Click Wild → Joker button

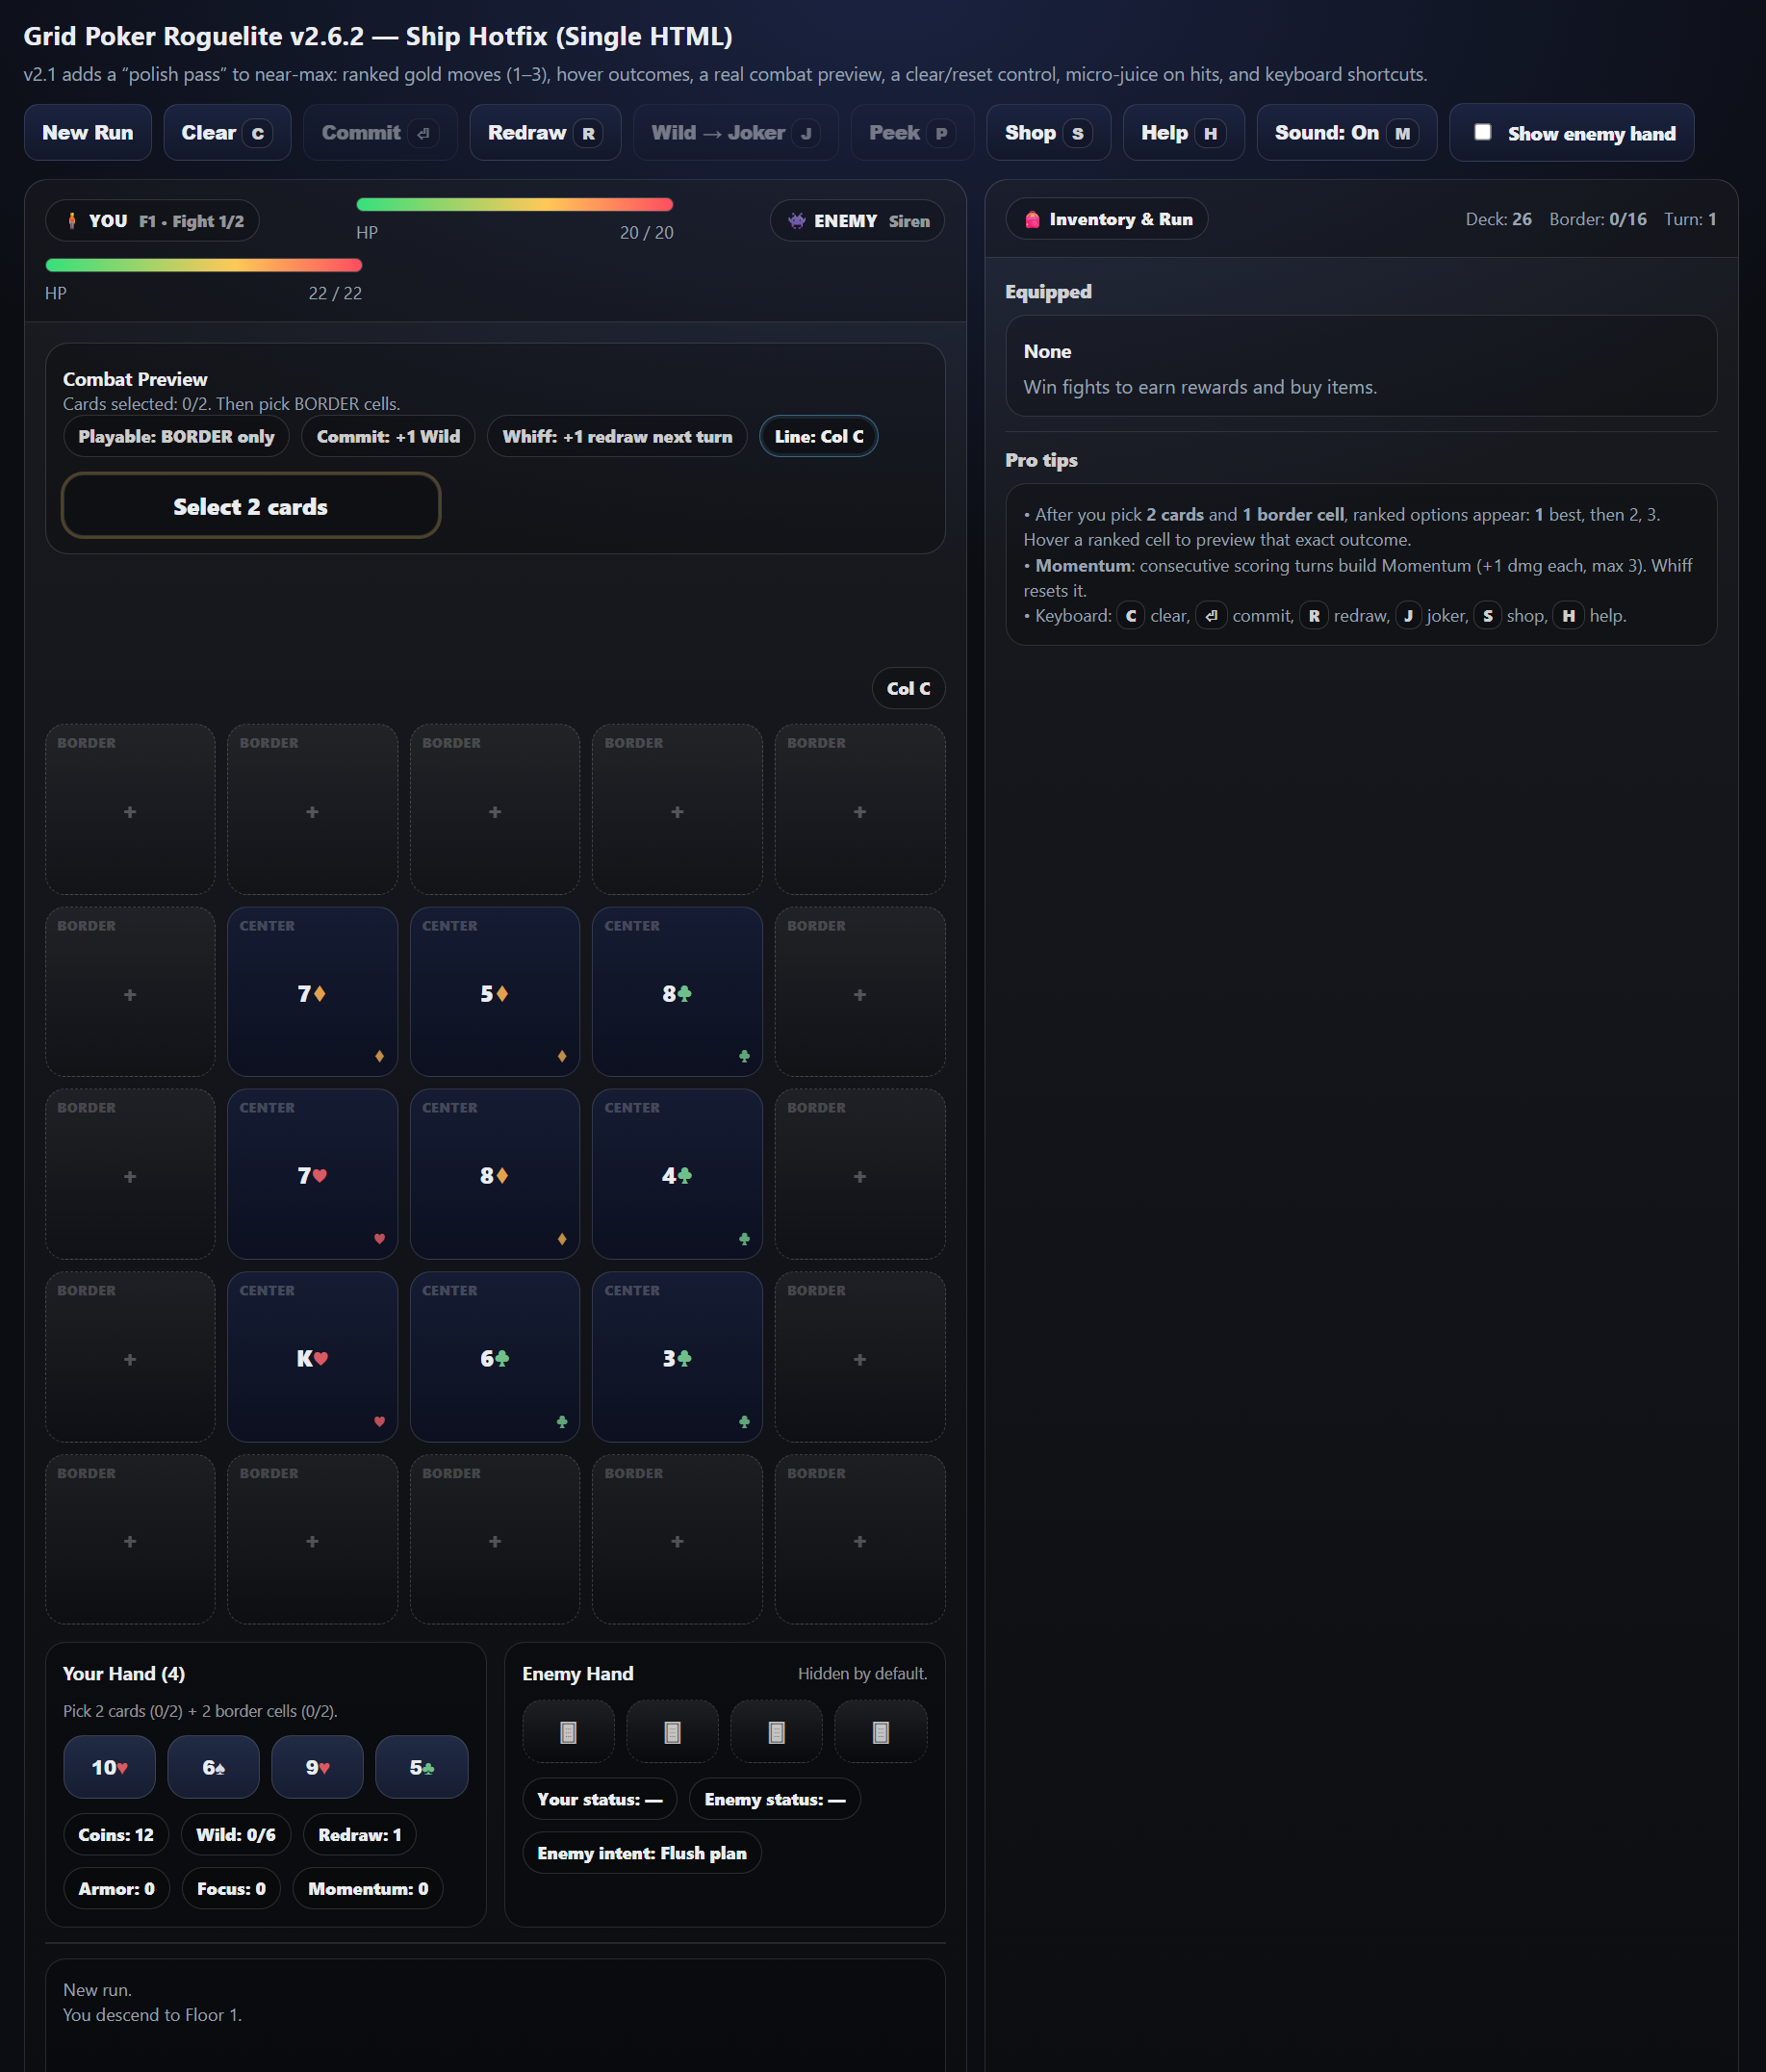[x=735, y=133]
